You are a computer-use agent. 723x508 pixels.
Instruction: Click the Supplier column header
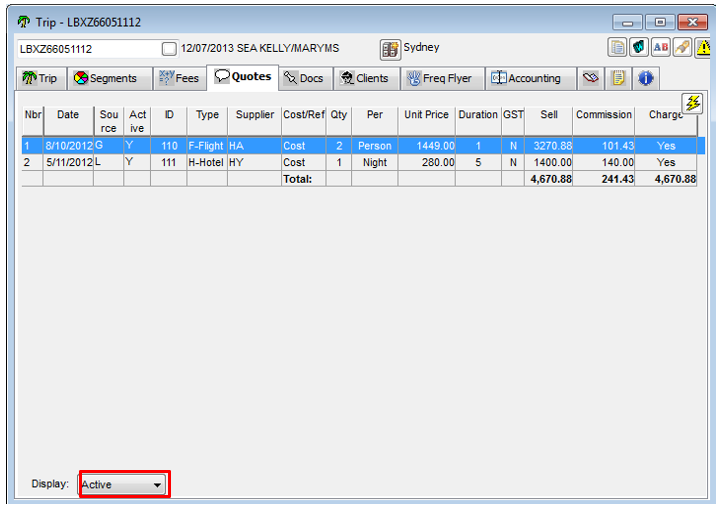point(255,121)
